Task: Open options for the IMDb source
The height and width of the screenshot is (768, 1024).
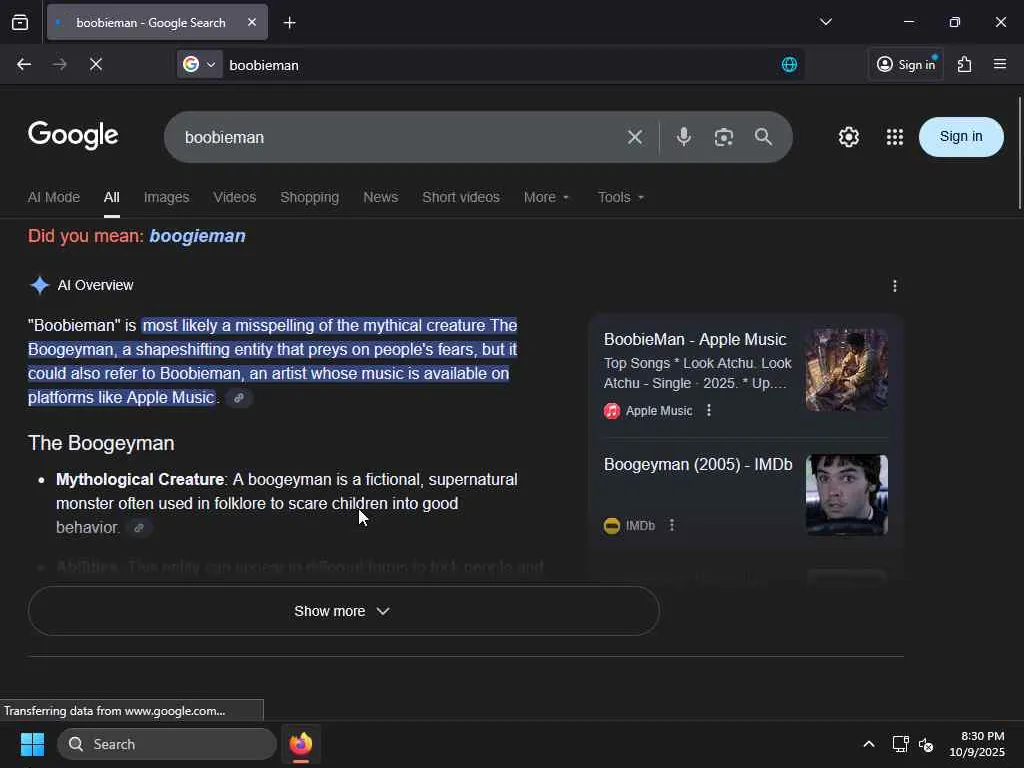Action: coord(671,525)
